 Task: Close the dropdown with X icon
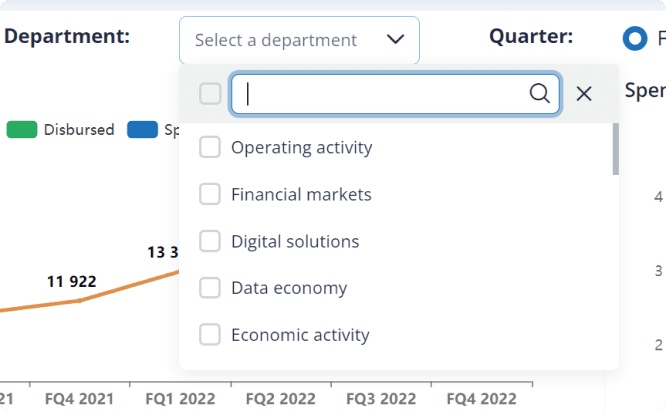[585, 94]
